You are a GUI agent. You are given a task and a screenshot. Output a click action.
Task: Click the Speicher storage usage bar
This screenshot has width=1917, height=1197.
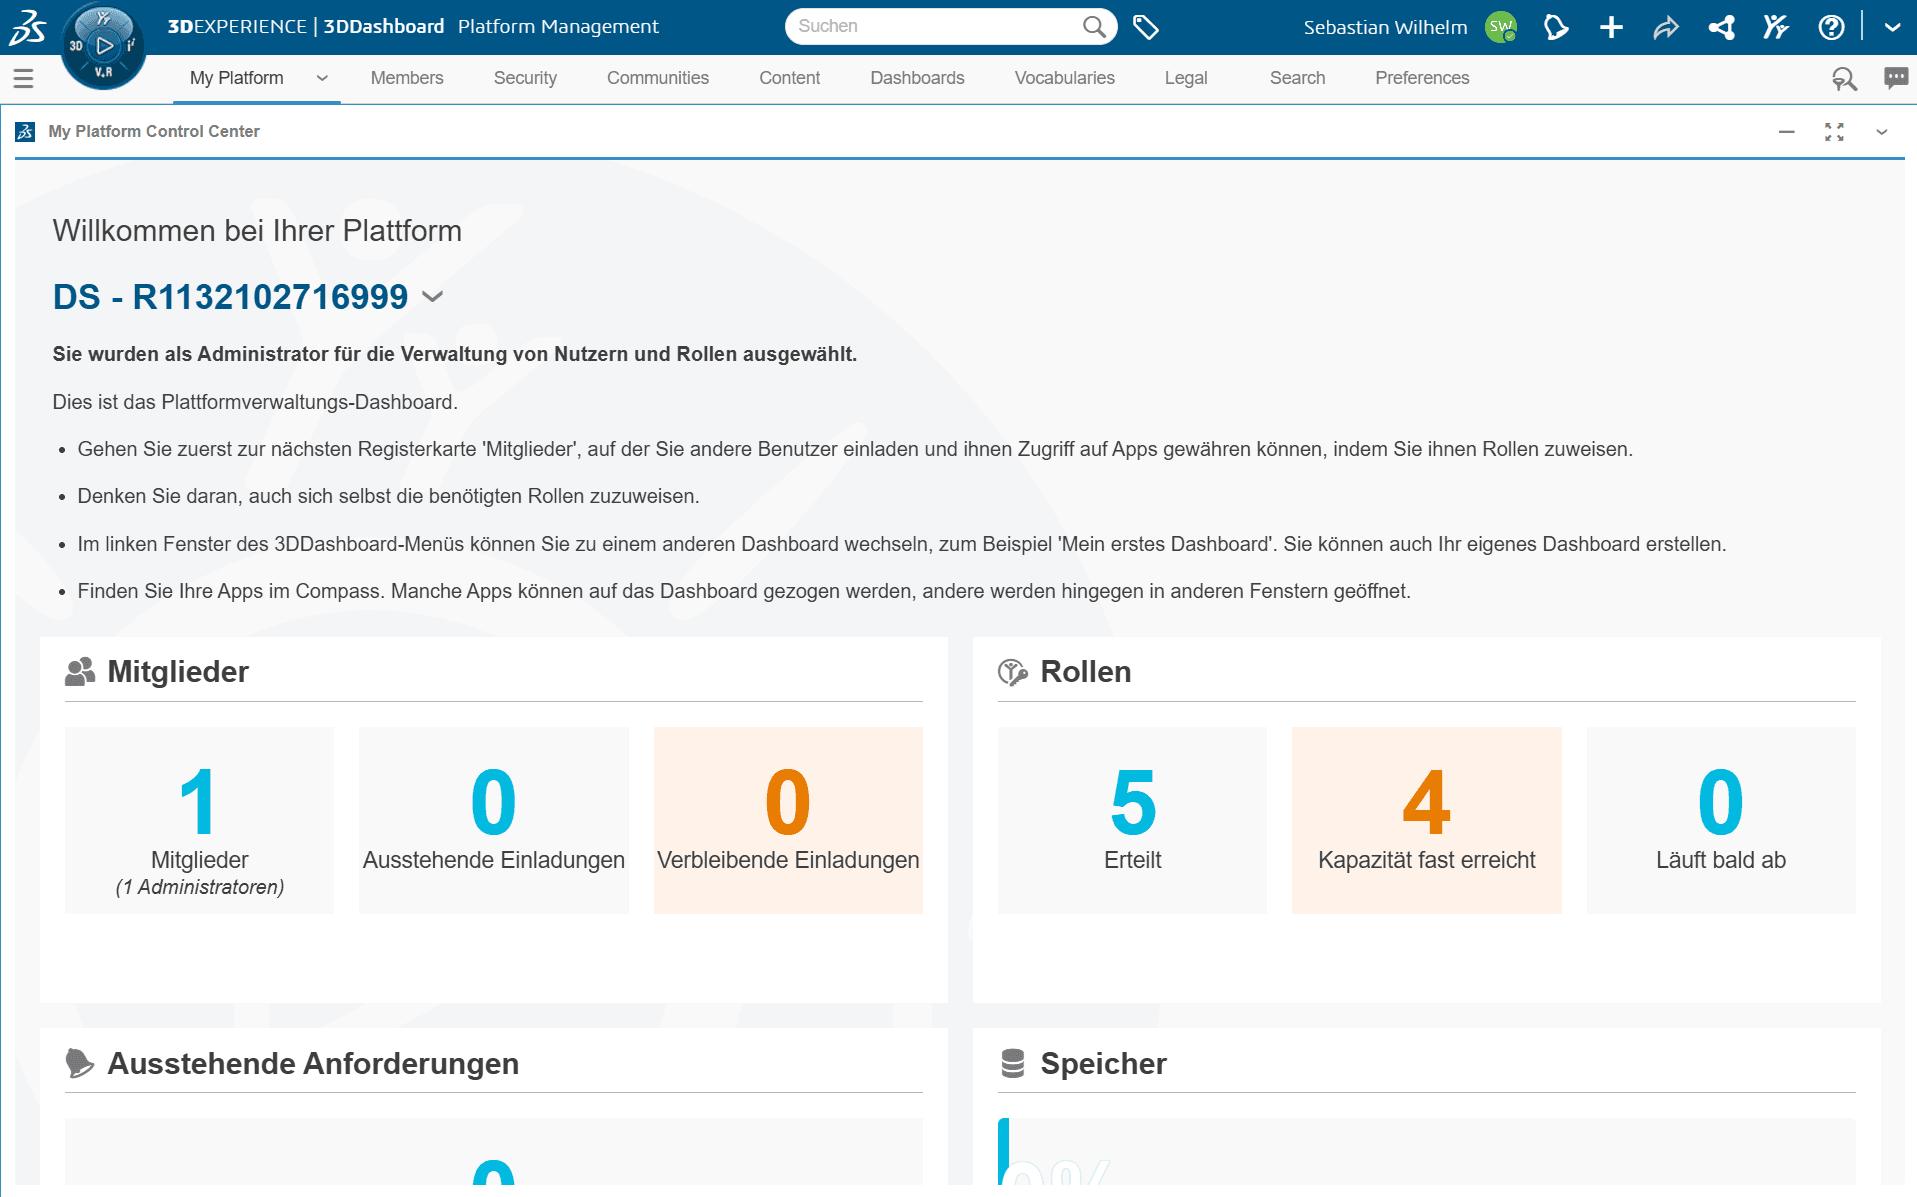point(1426,1152)
